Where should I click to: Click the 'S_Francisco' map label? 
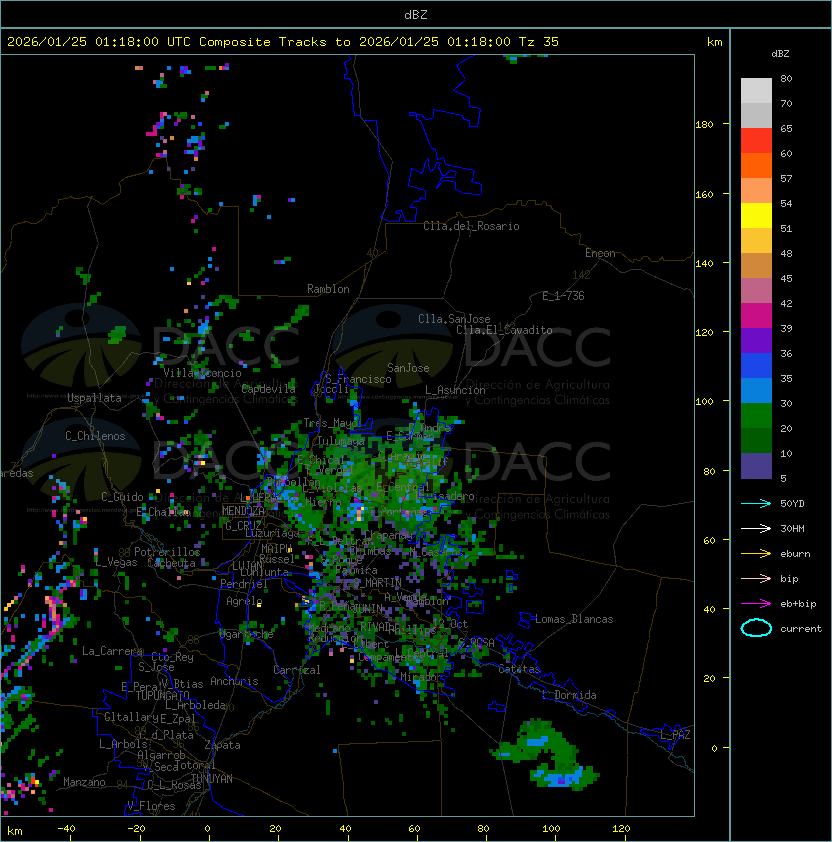(358, 379)
